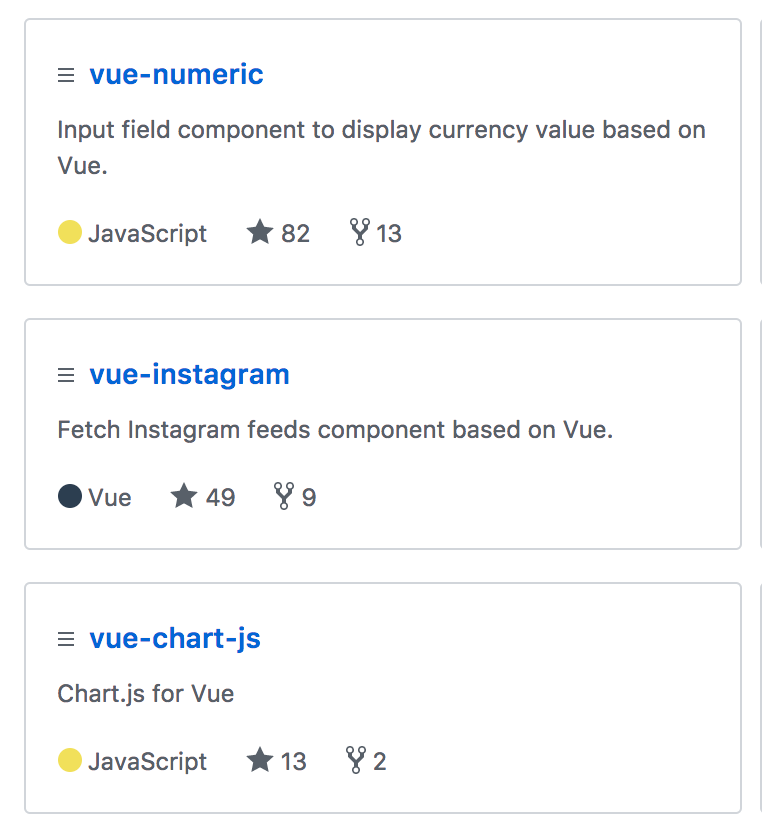The image size is (762, 830).
Task: Click the star icon on vue-chart-js card
Action: pos(260,760)
